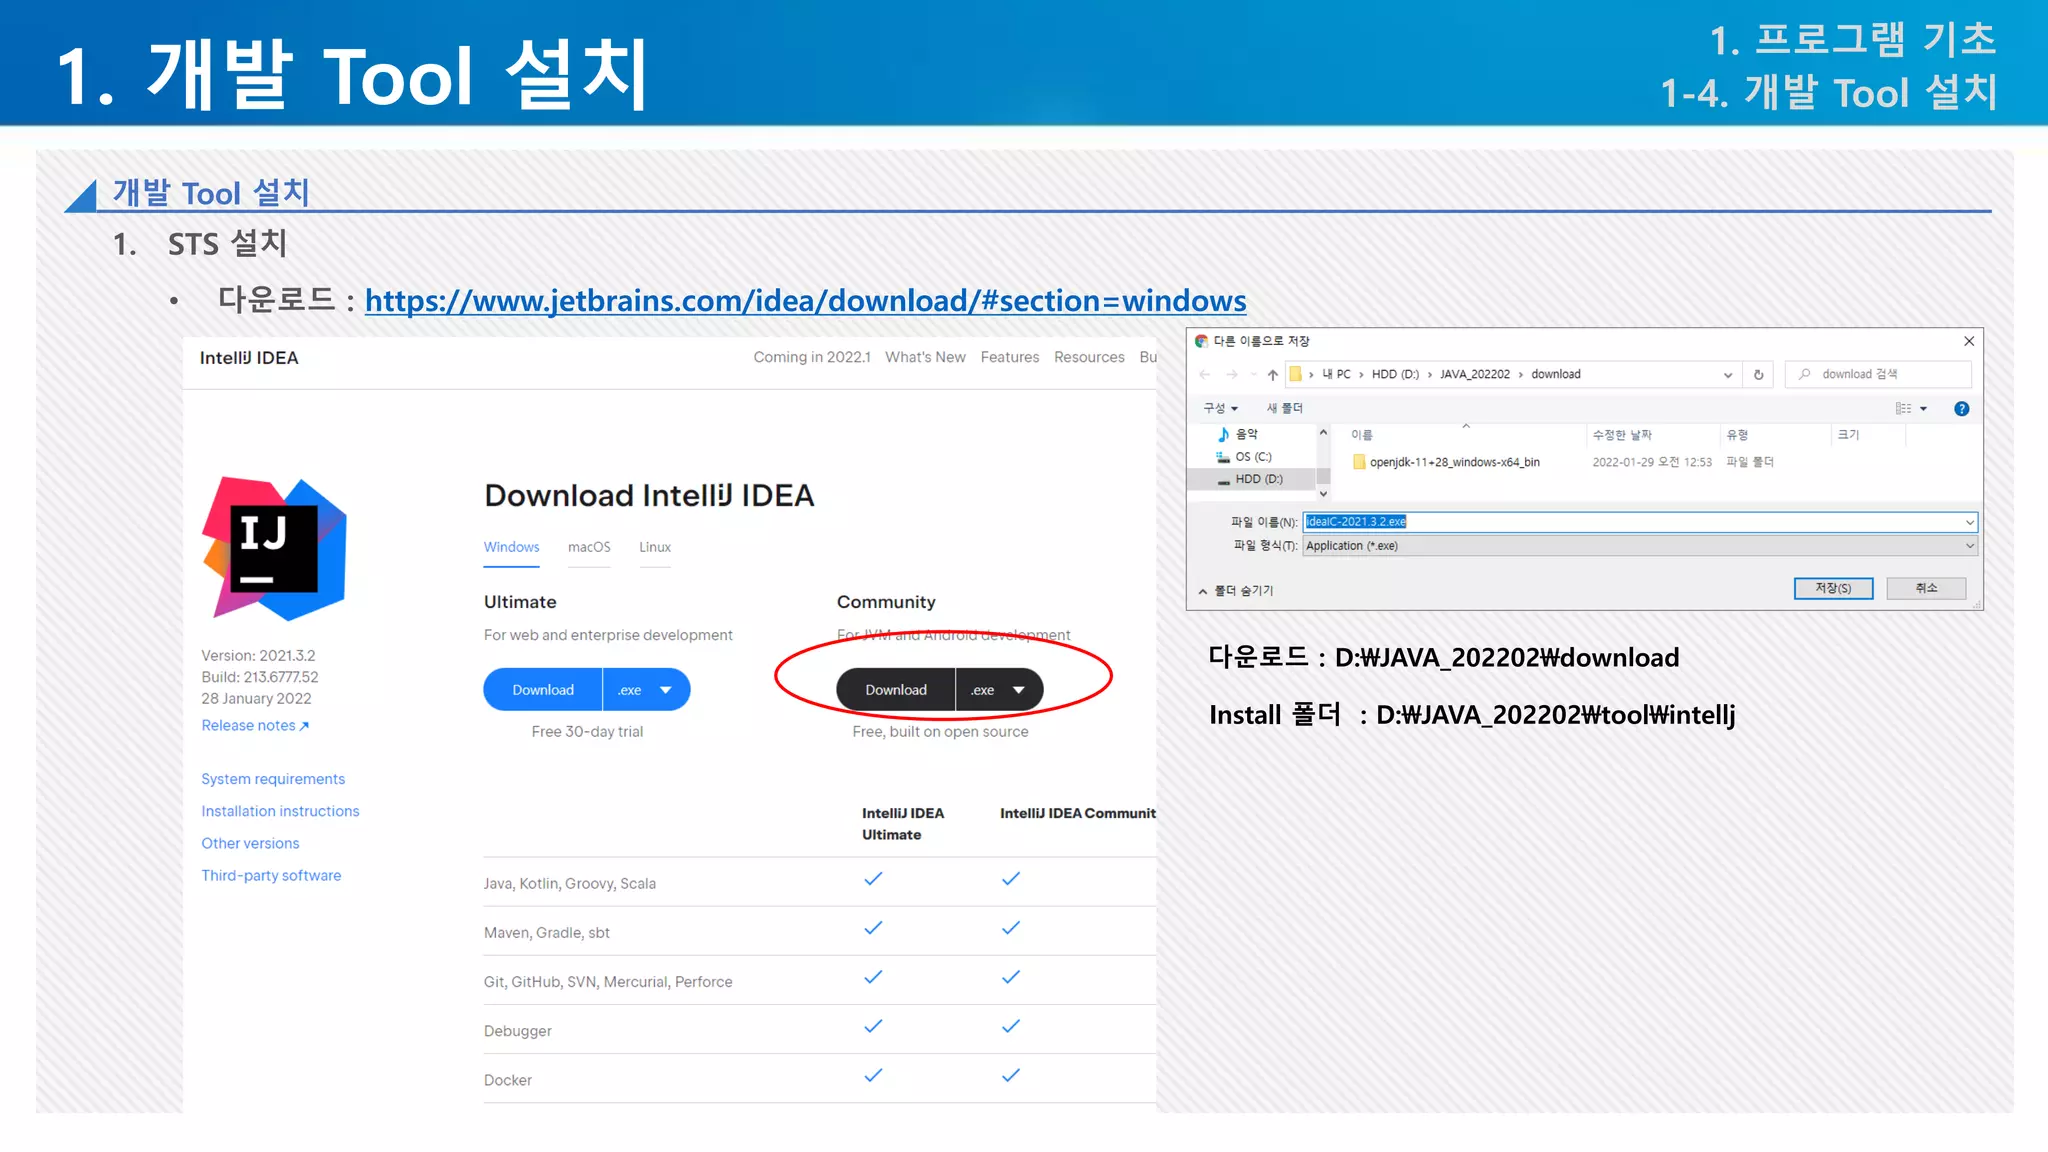Open the help icon in save dialog
This screenshot has height=1152, width=2048.
(x=1961, y=408)
